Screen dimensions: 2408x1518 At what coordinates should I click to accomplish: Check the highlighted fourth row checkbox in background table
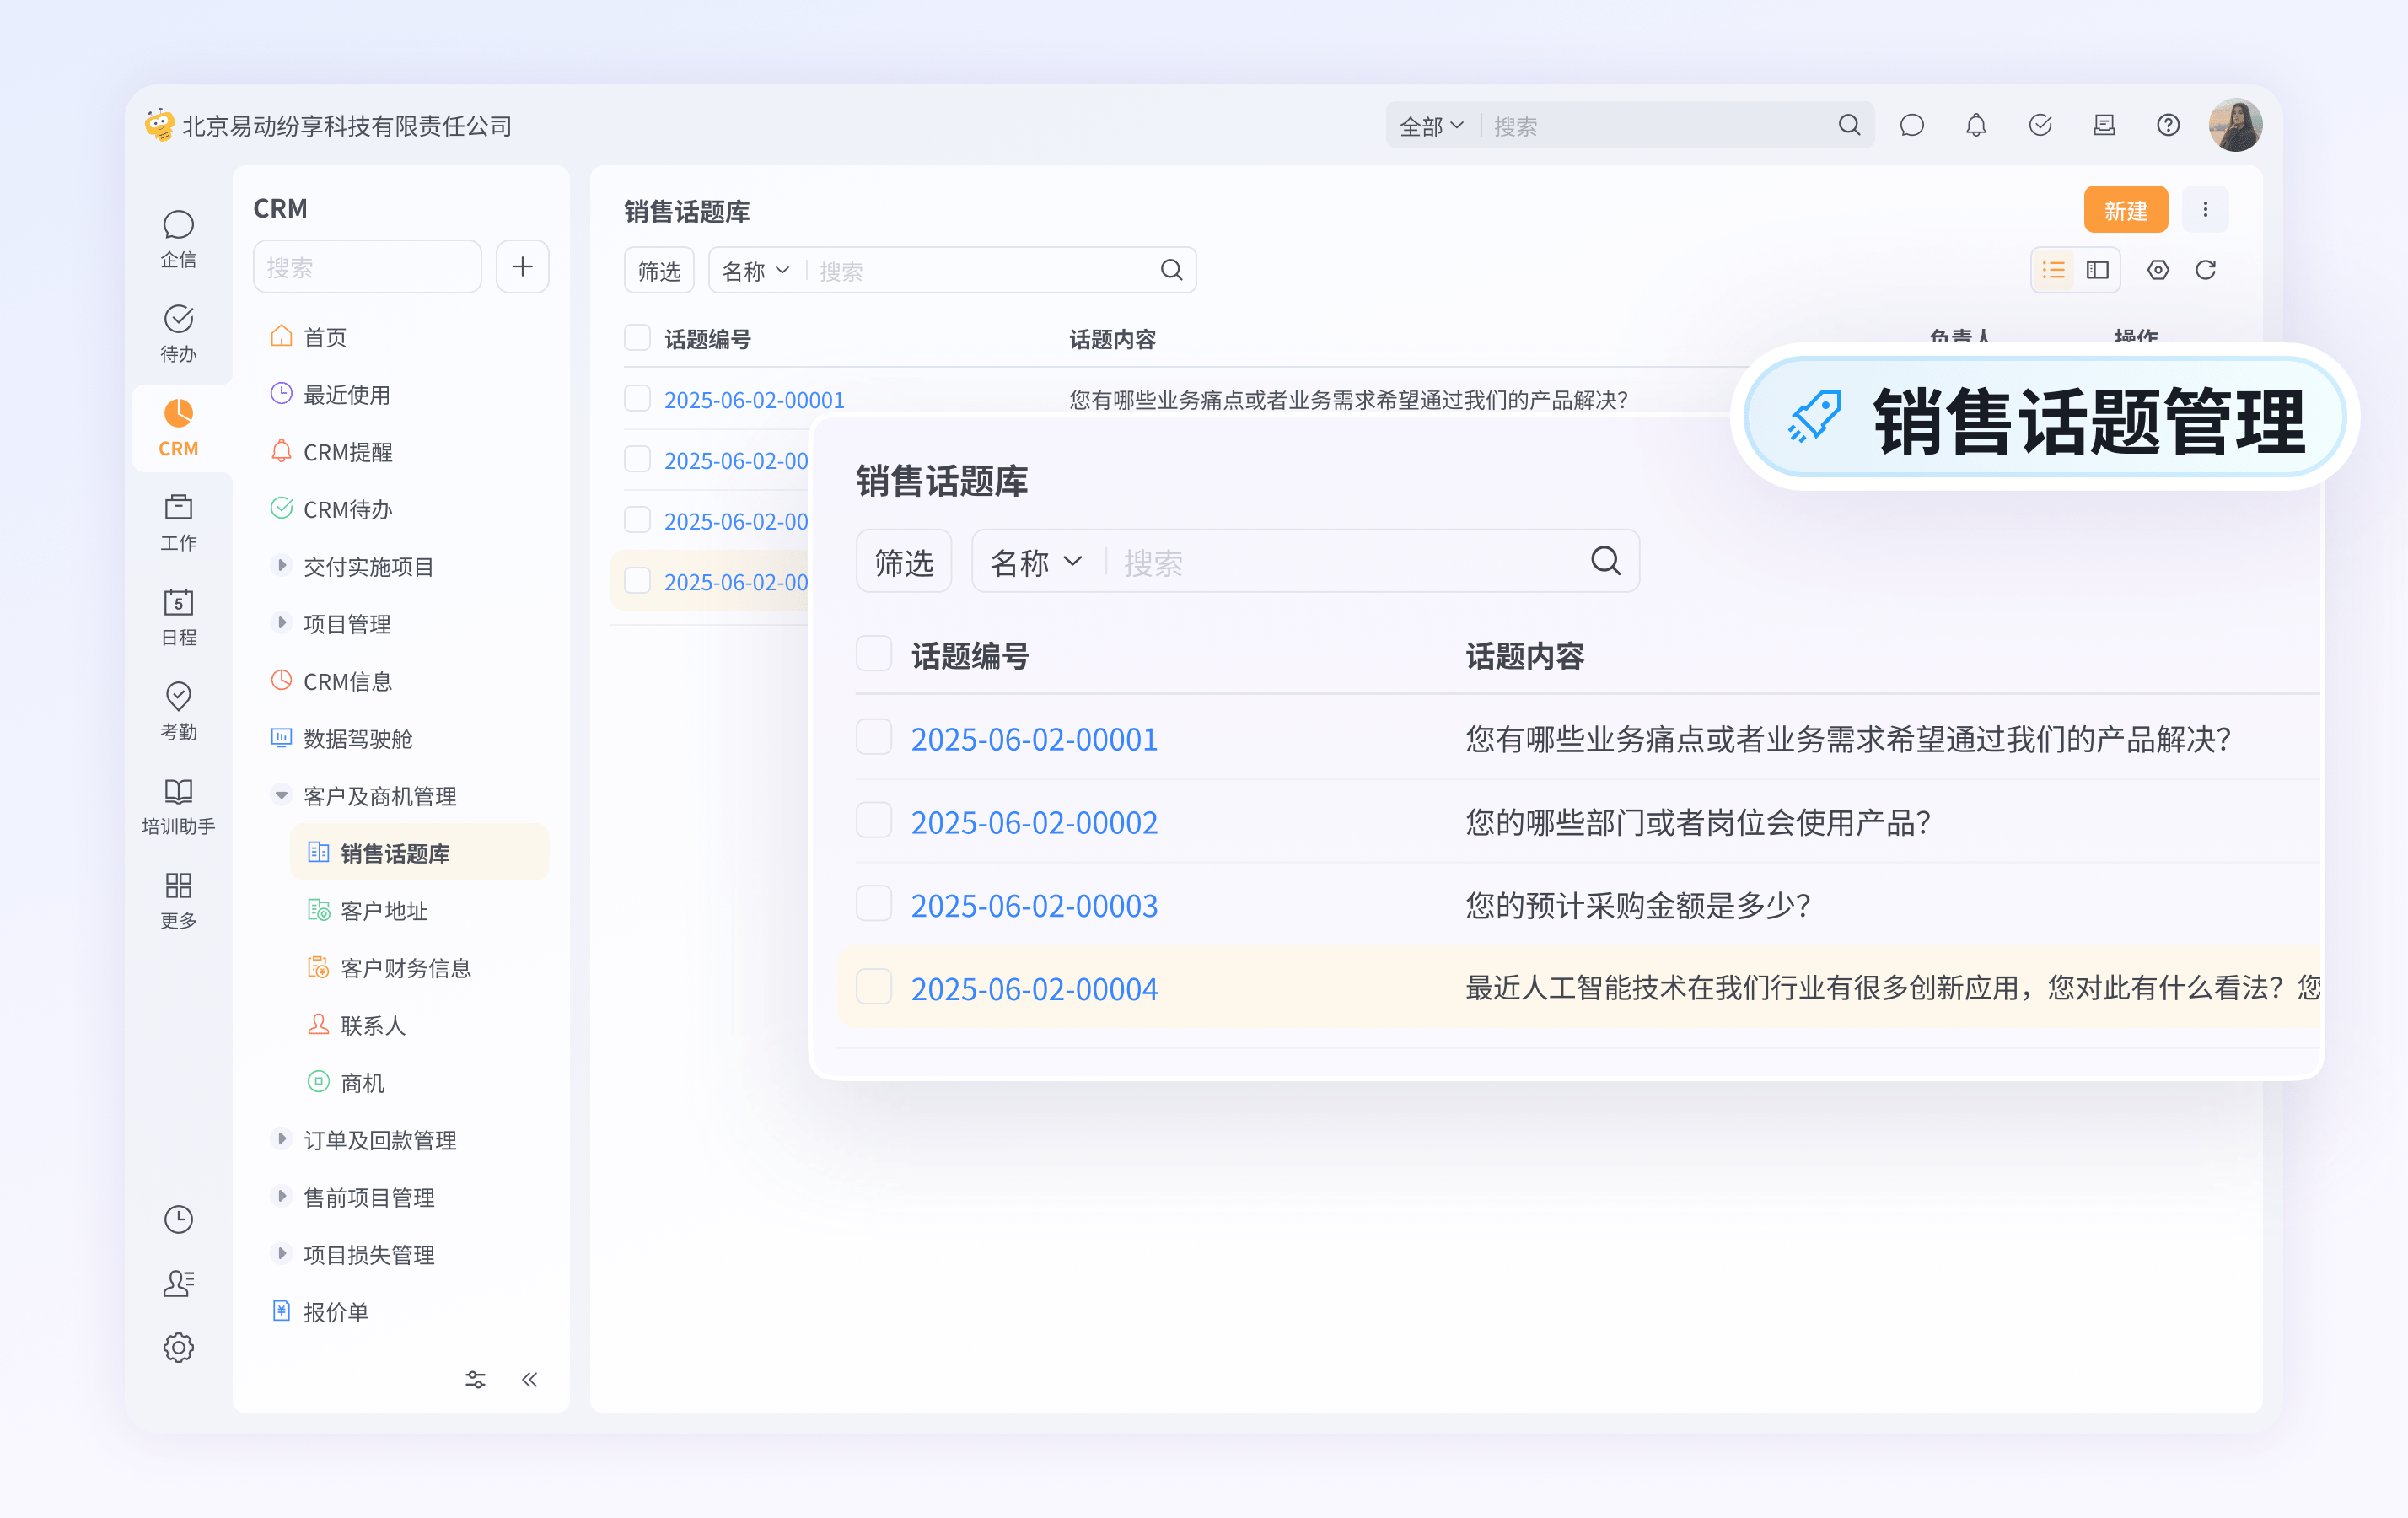[x=637, y=581]
